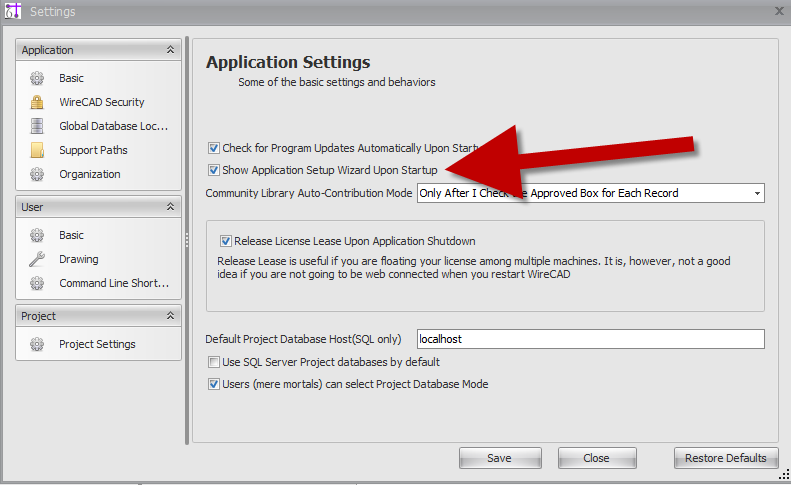Click the database icon for Global Database Location
Screen dimensions: 791x485
(37, 126)
